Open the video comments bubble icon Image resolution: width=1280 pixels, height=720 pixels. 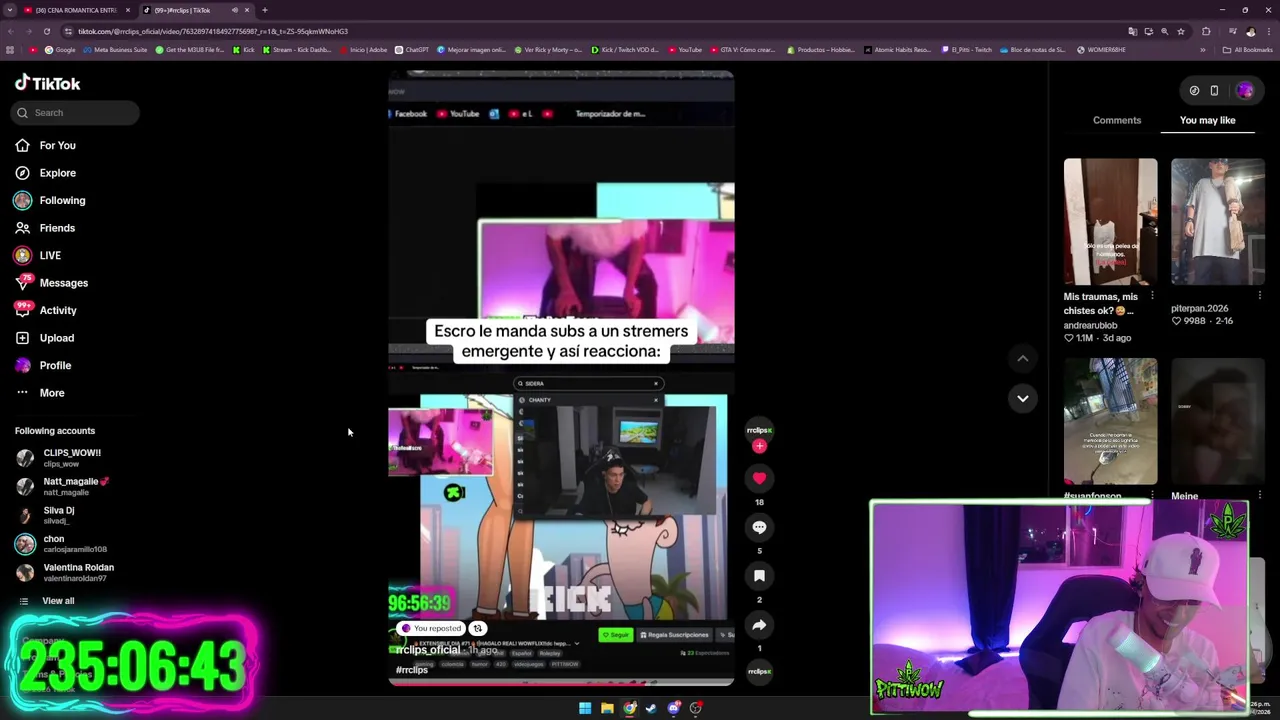pyautogui.click(x=759, y=527)
